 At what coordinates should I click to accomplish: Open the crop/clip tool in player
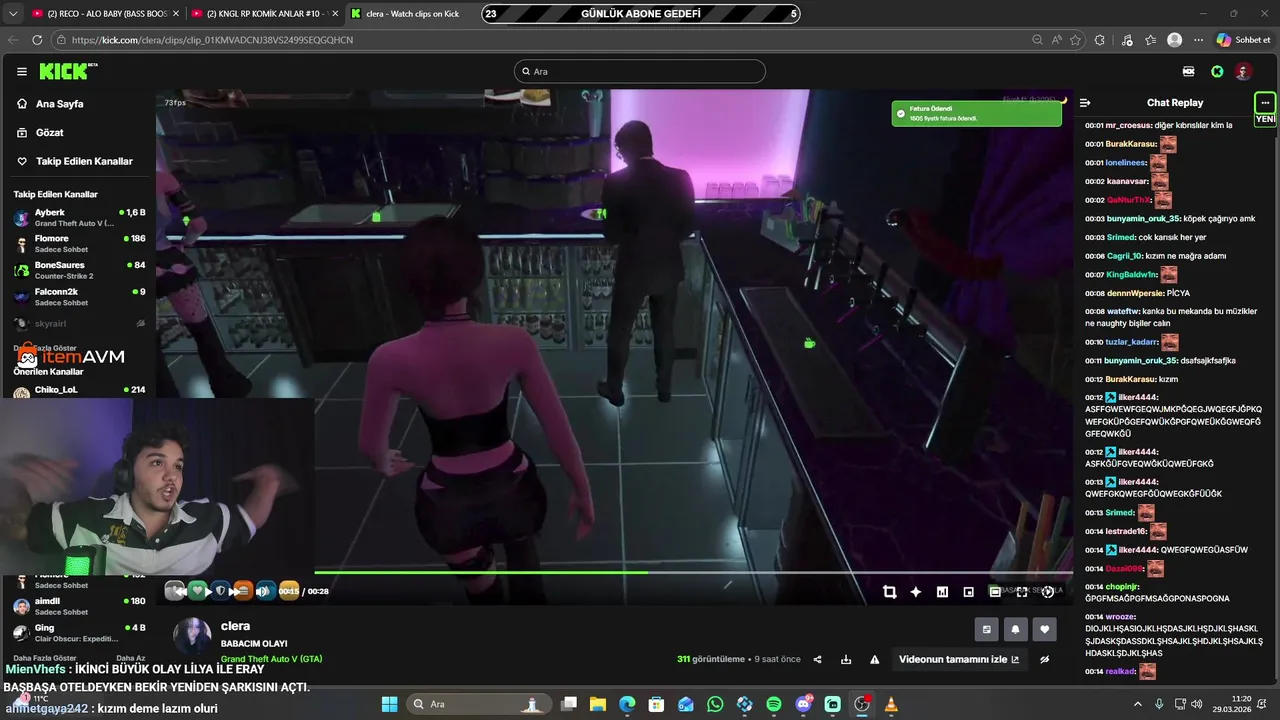click(x=889, y=592)
